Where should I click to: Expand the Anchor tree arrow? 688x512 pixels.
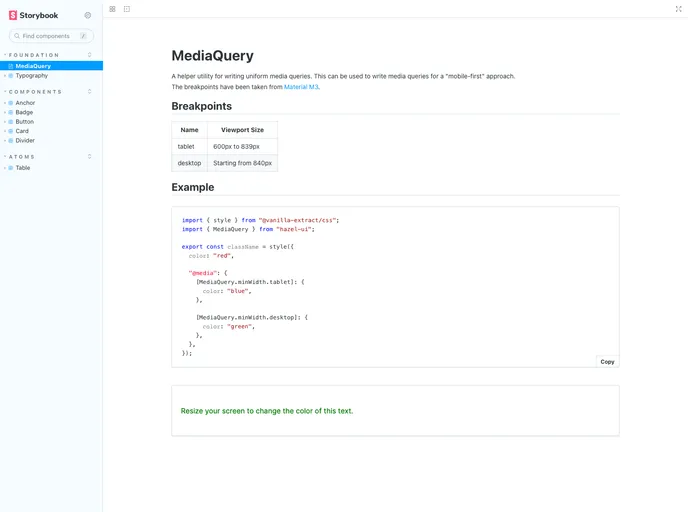coord(5,103)
